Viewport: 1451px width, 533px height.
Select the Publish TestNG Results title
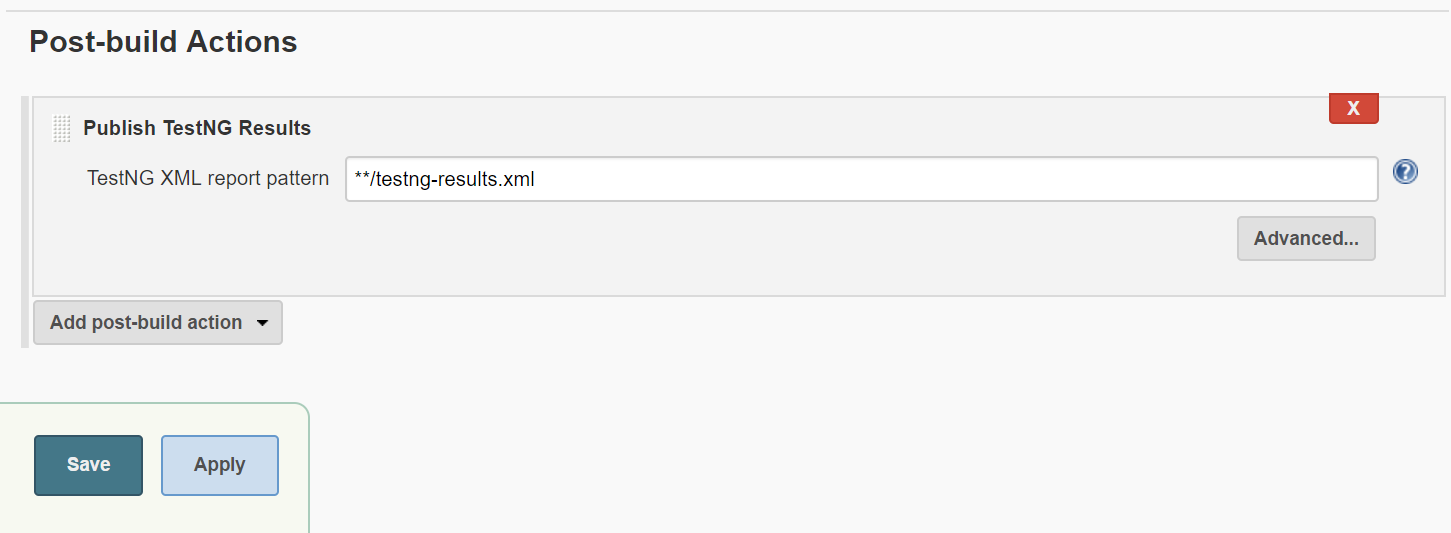(197, 128)
